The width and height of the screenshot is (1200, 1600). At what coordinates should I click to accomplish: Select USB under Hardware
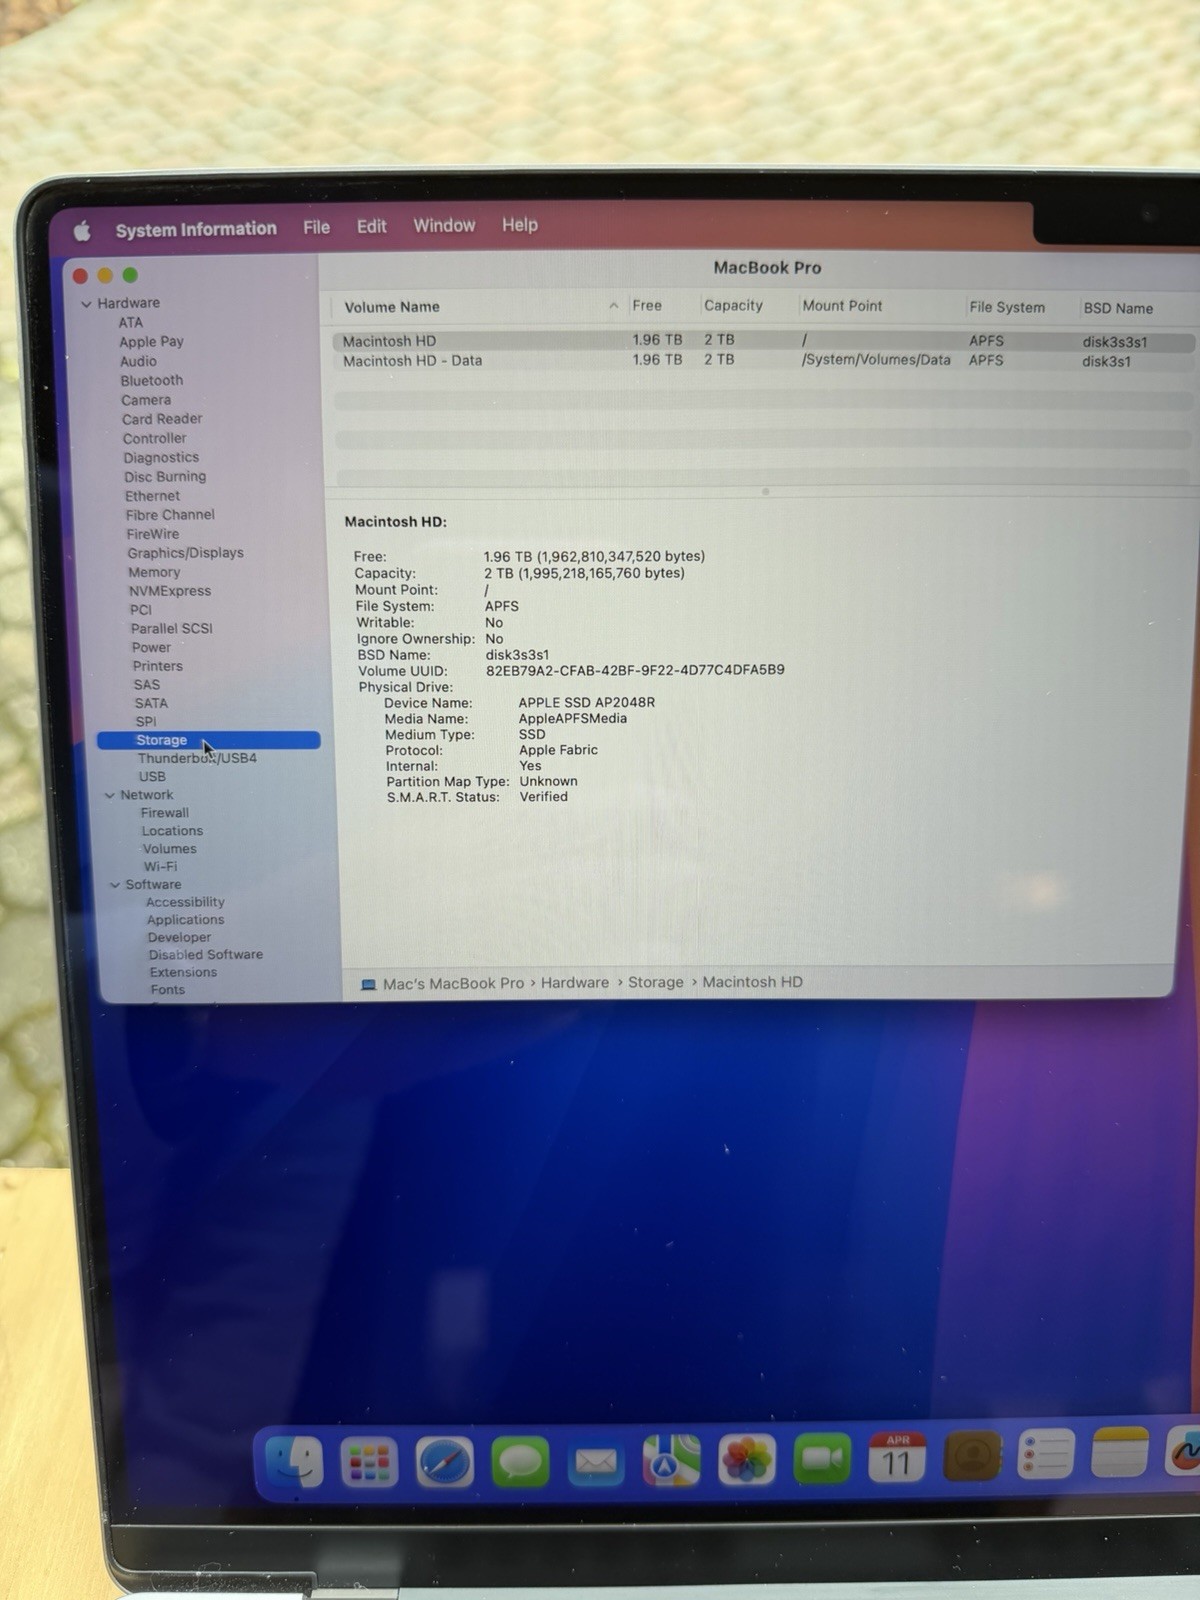pos(152,776)
